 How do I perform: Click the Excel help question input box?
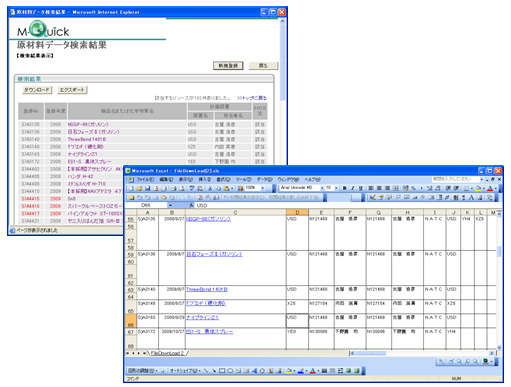point(455,179)
